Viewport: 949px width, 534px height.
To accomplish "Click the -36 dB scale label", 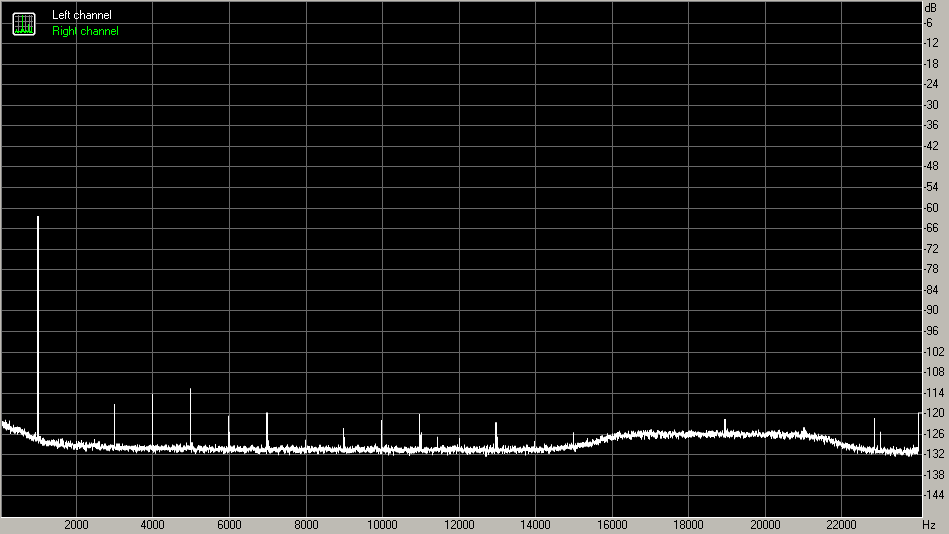I will [931, 126].
